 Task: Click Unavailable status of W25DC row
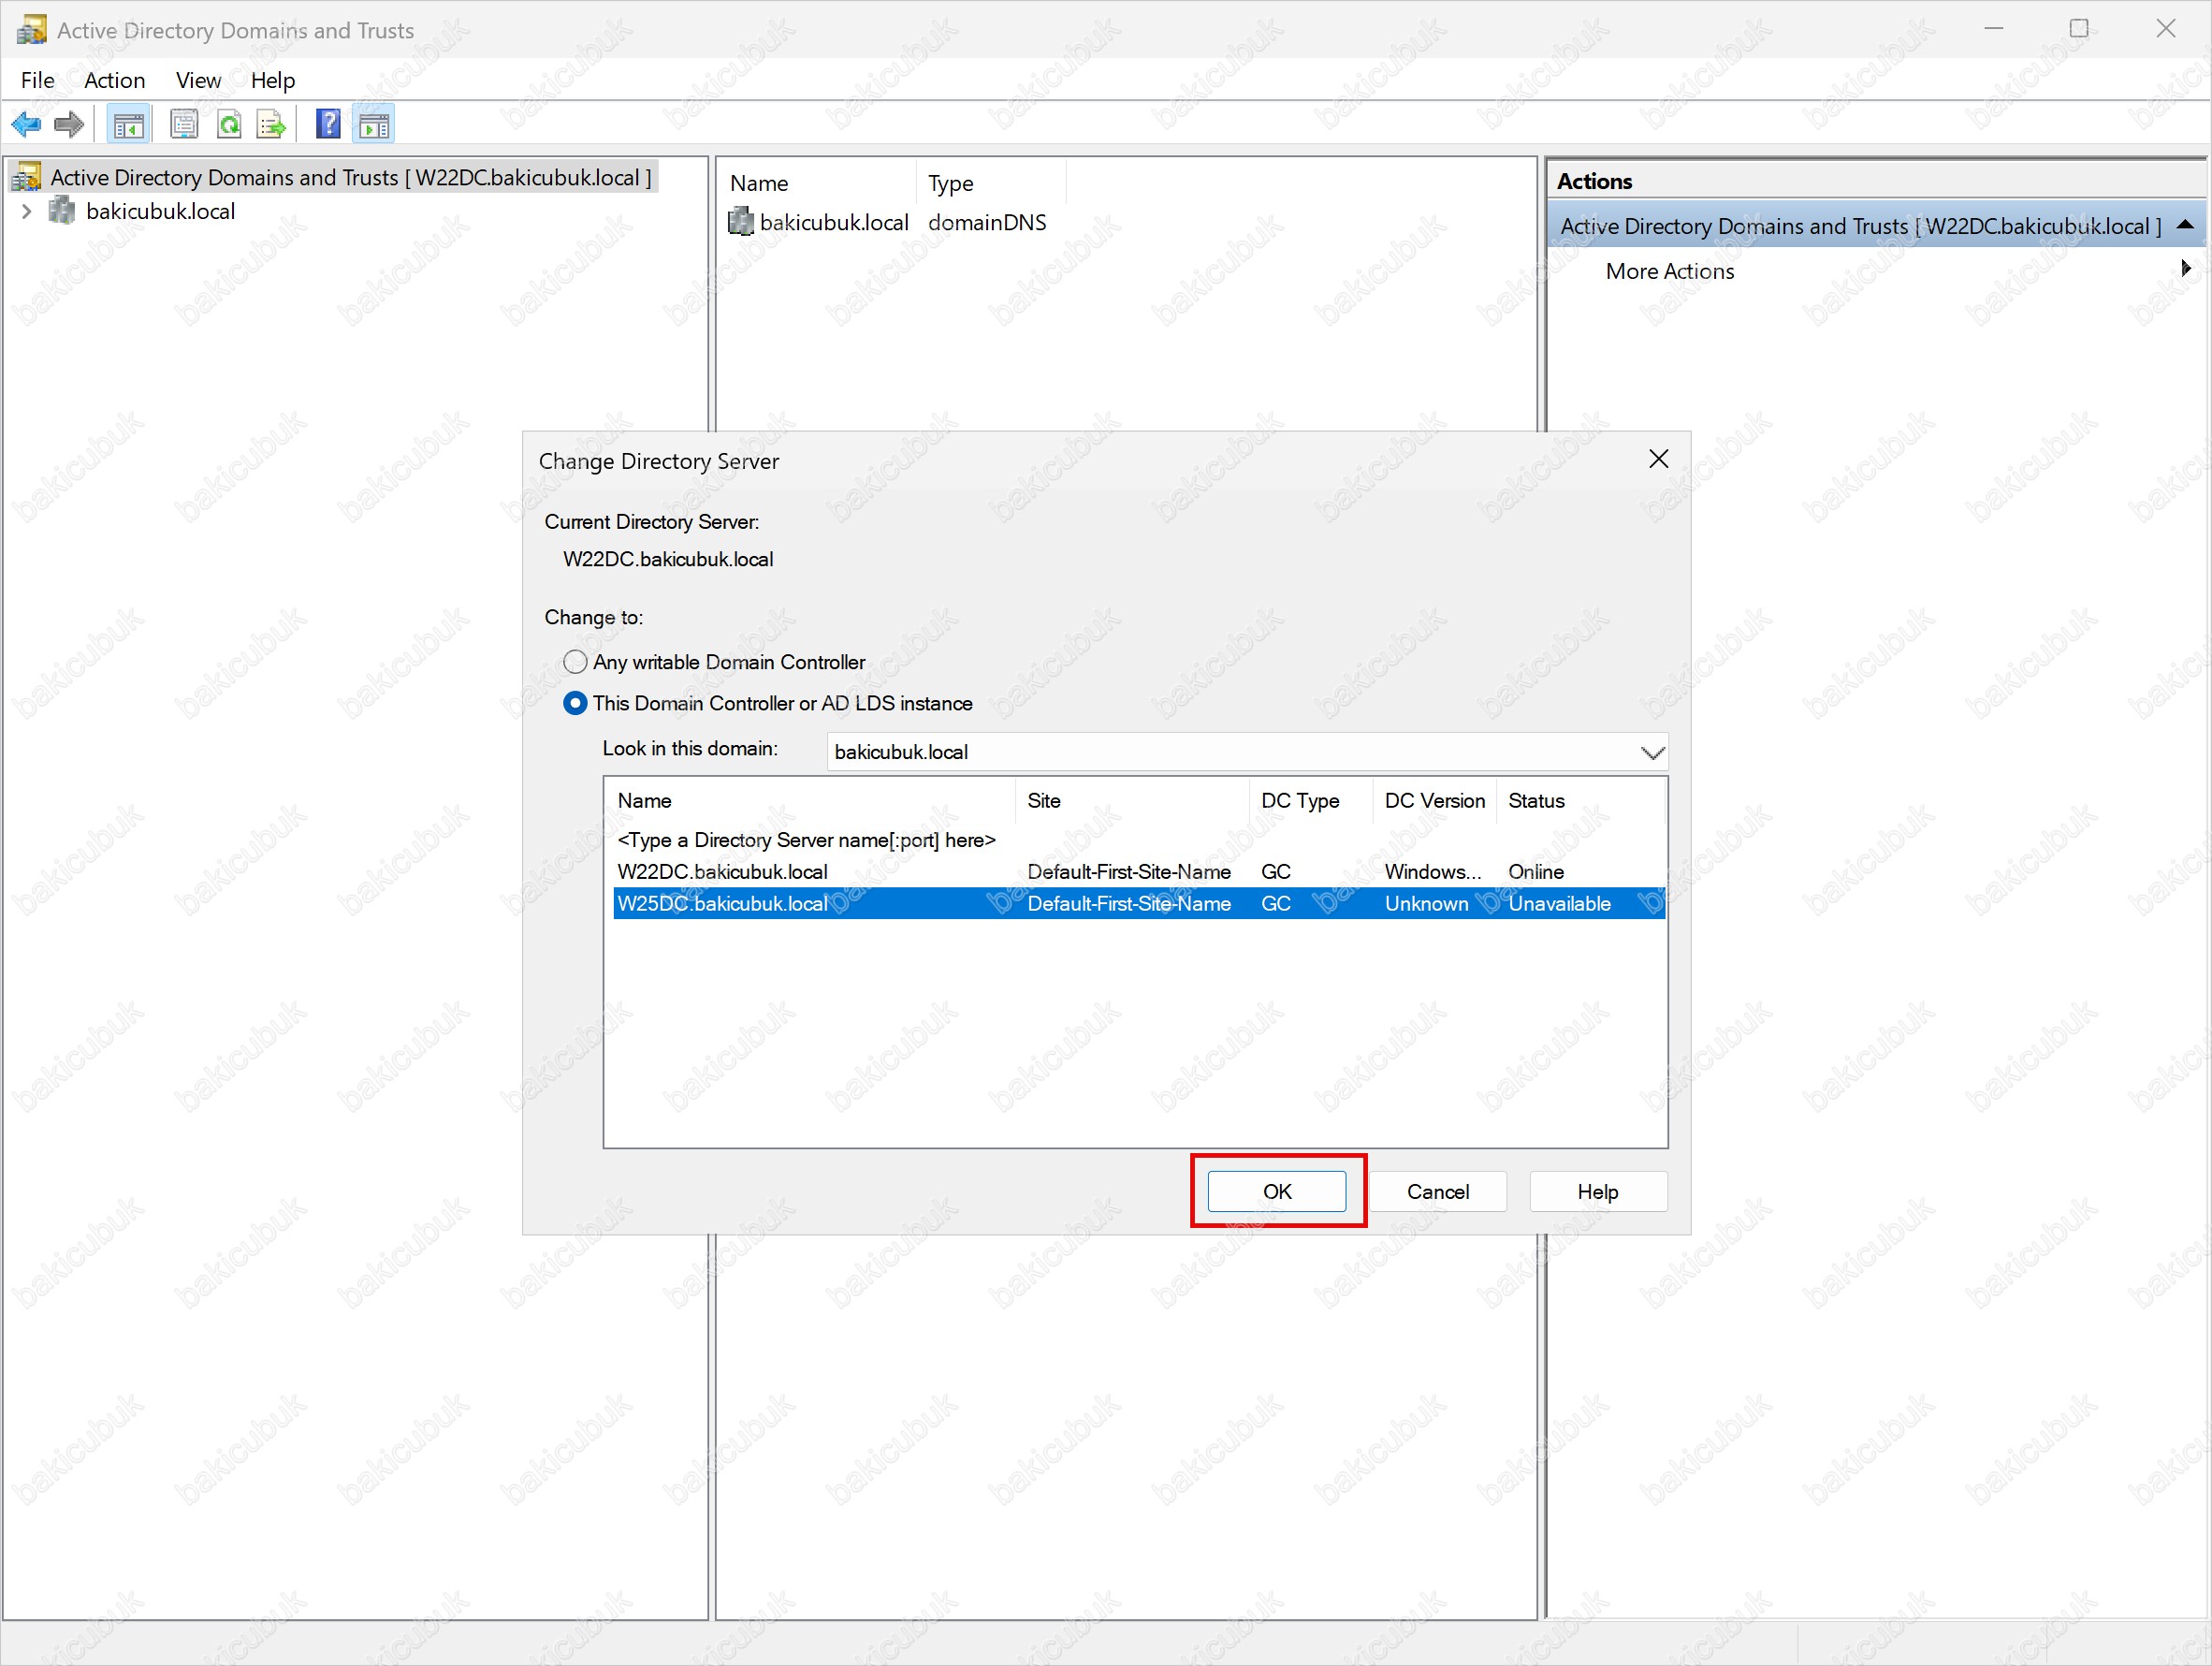pos(1560,904)
